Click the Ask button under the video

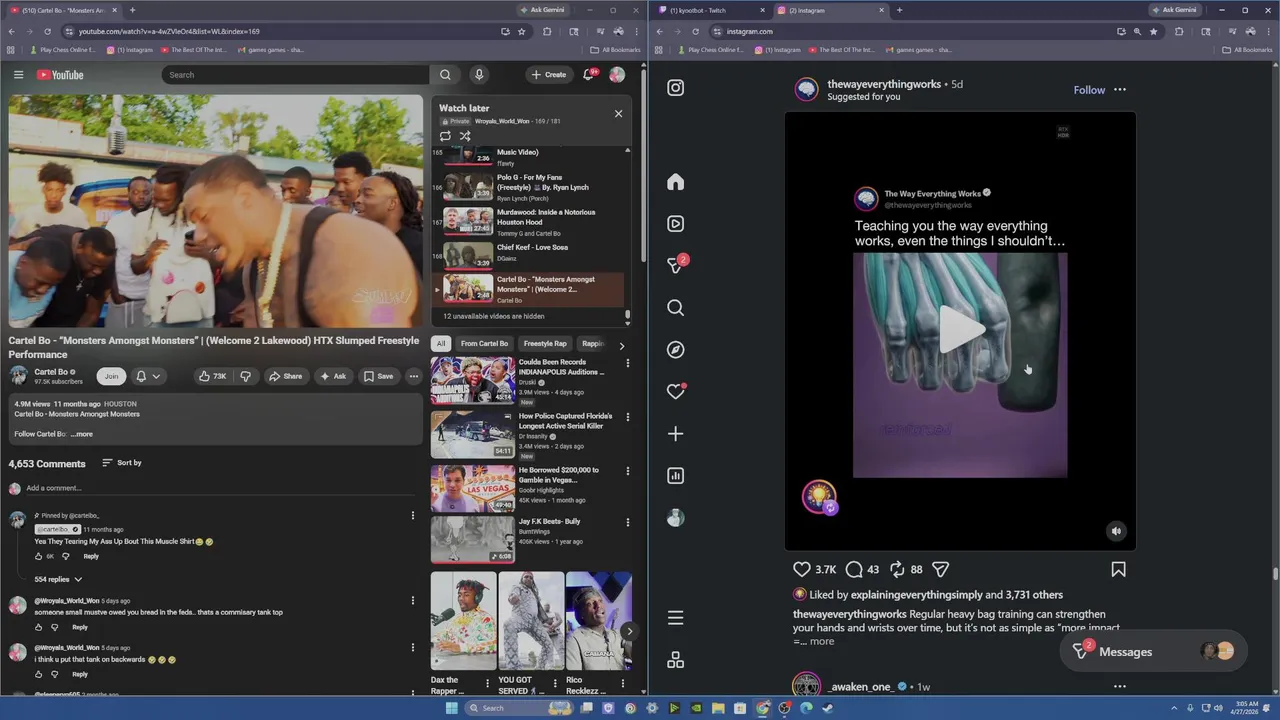tap(333, 376)
